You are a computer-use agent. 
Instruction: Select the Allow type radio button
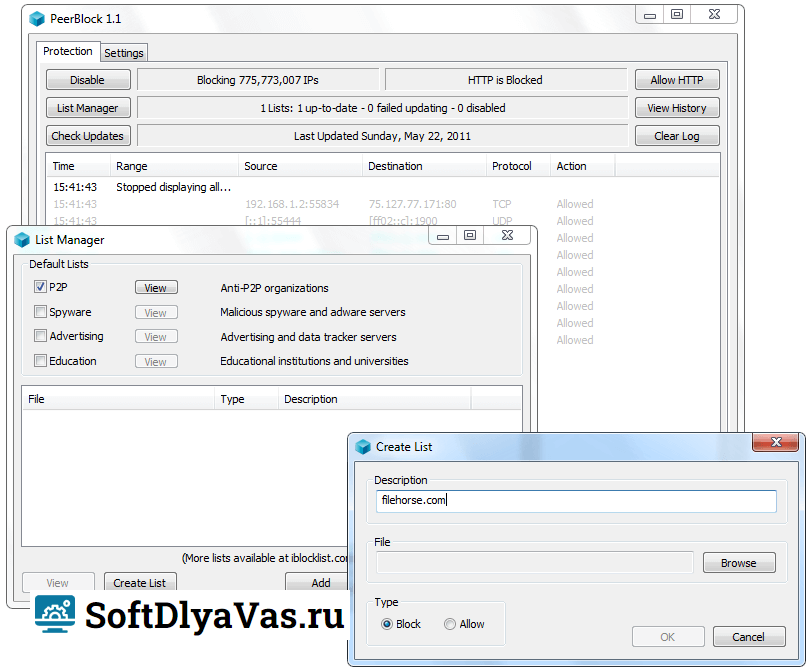(450, 624)
